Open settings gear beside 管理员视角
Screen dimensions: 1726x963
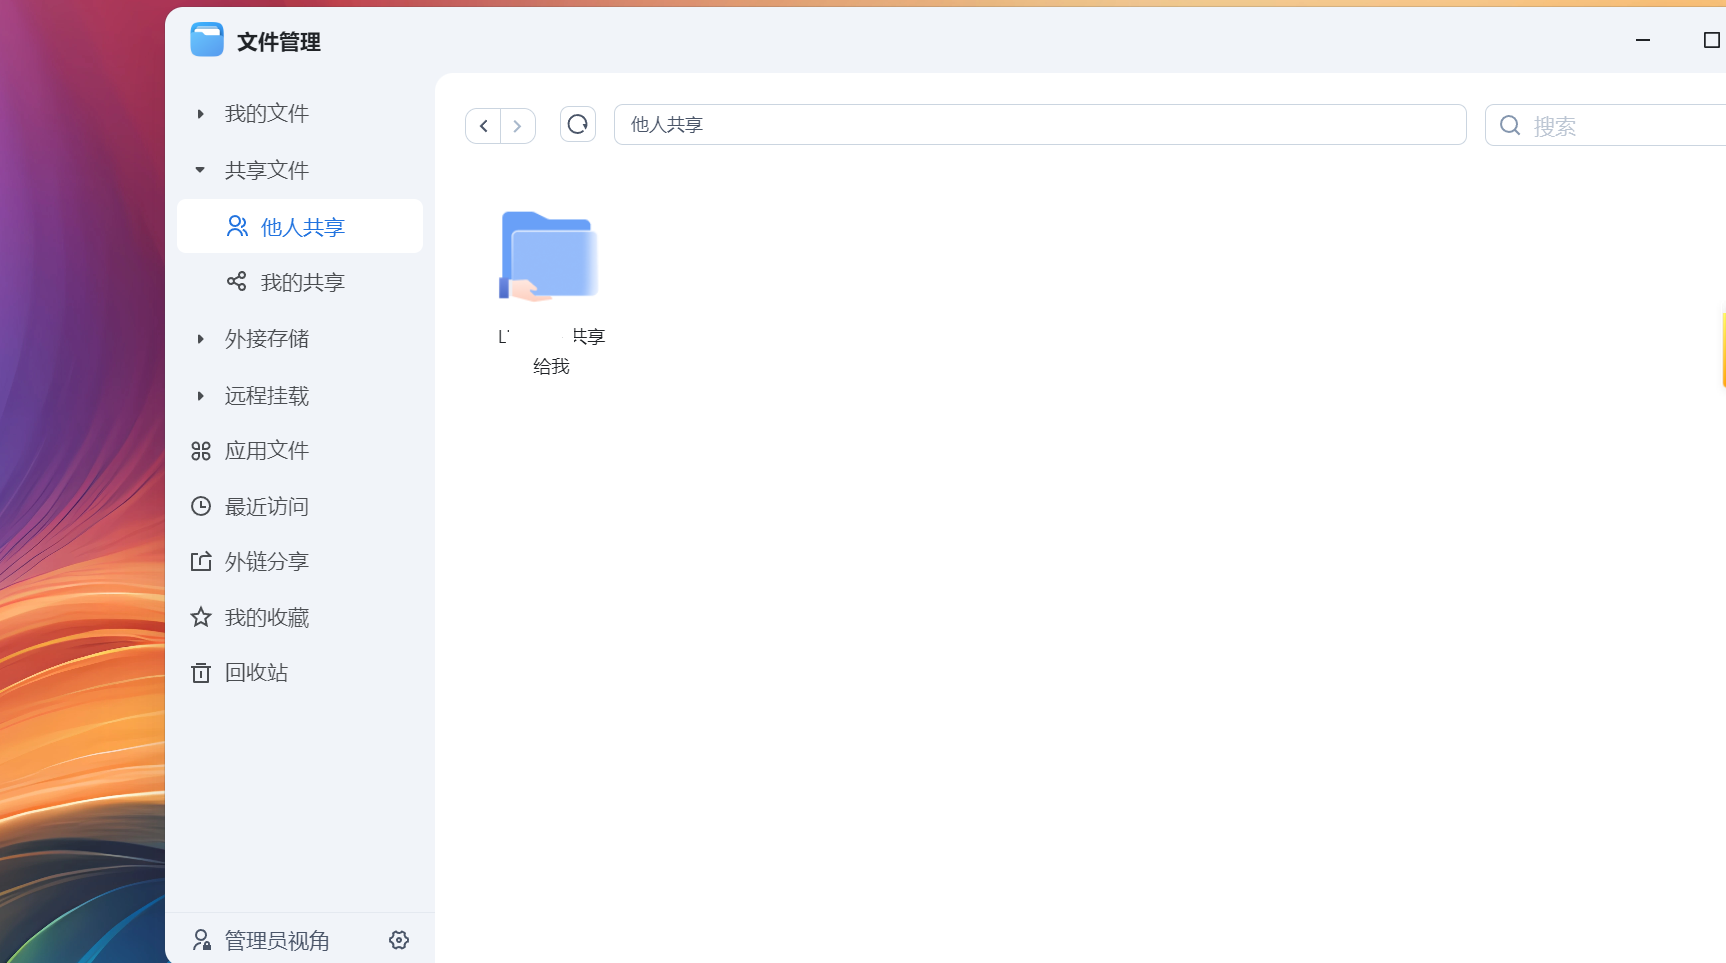coord(399,940)
